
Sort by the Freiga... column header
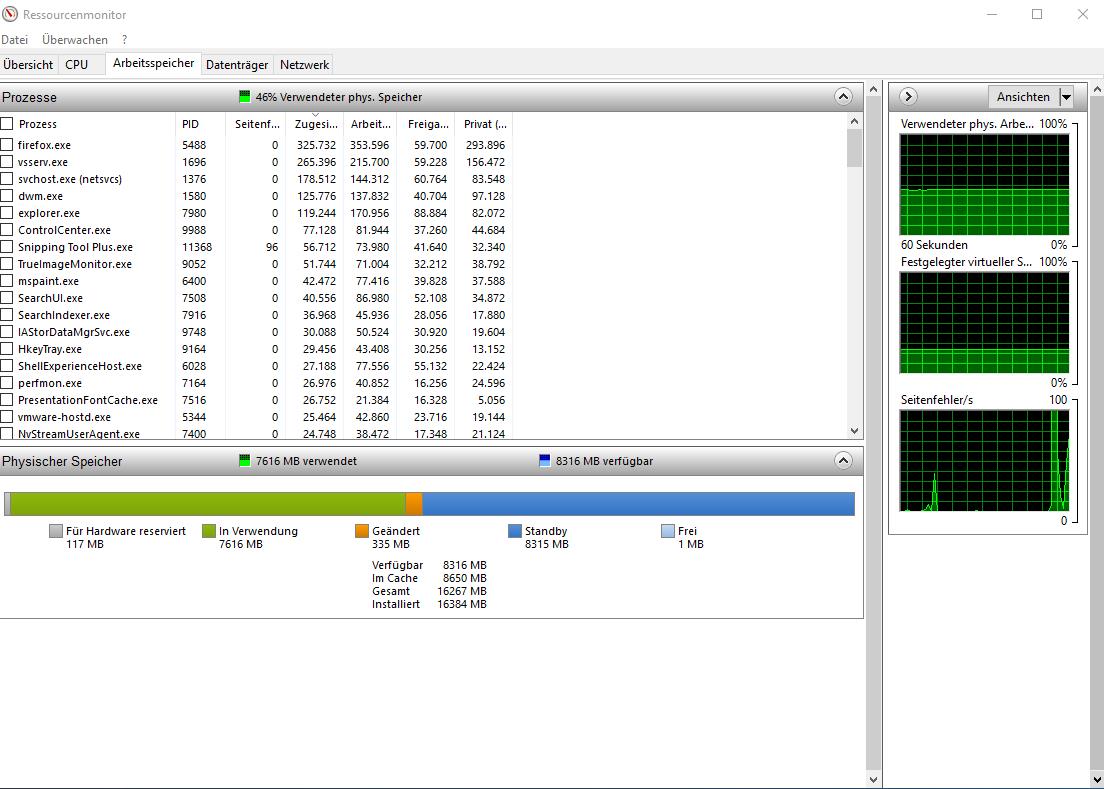click(x=426, y=124)
